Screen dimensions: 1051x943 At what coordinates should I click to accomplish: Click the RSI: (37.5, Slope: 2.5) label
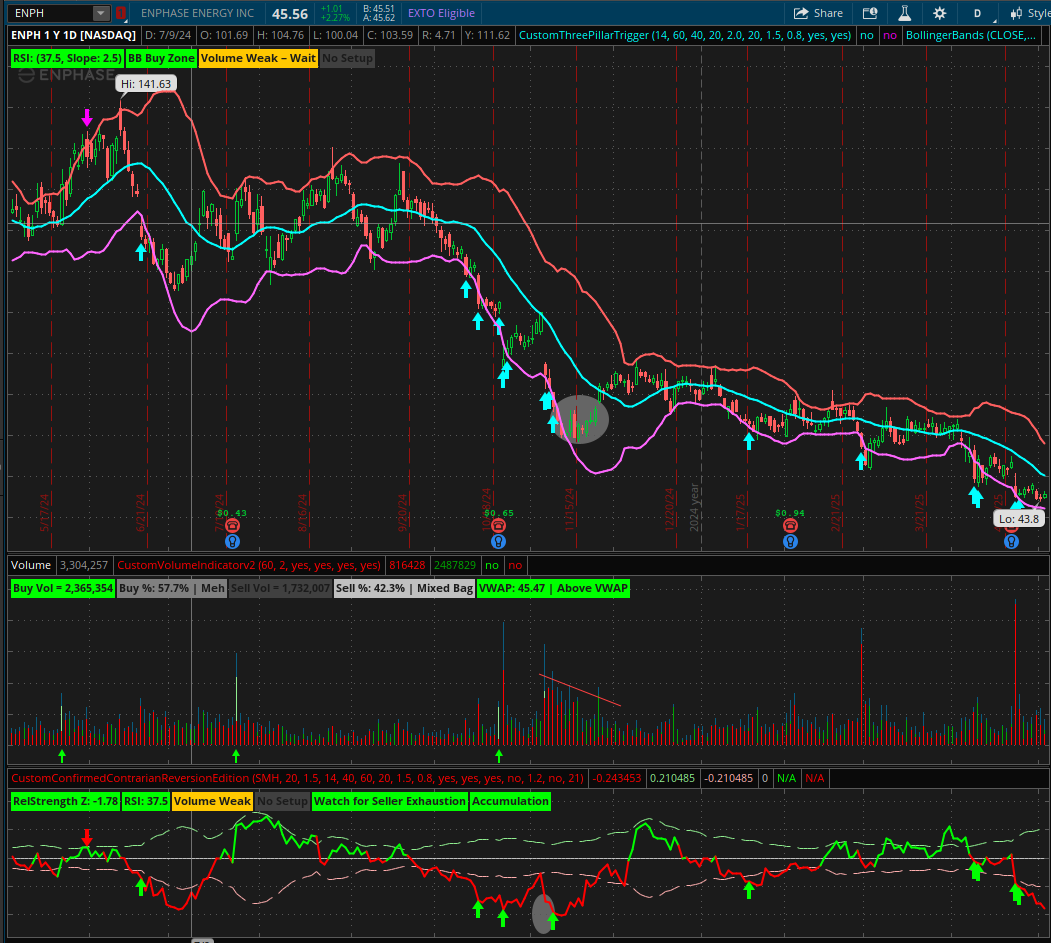[x=67, y=58]
